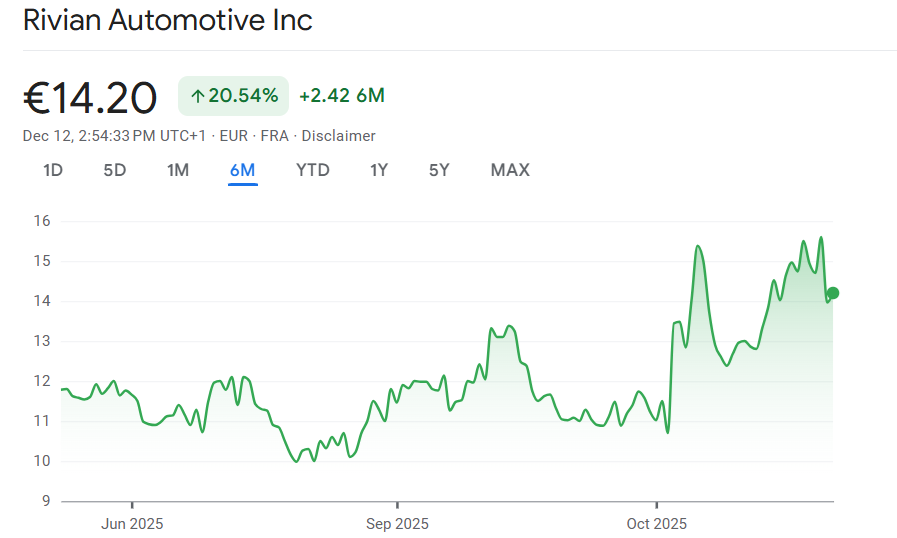Click the Jun 2025 axis label
Image resolution: width=897 pixels, height=538 pixels.
(x=132, y=524)
